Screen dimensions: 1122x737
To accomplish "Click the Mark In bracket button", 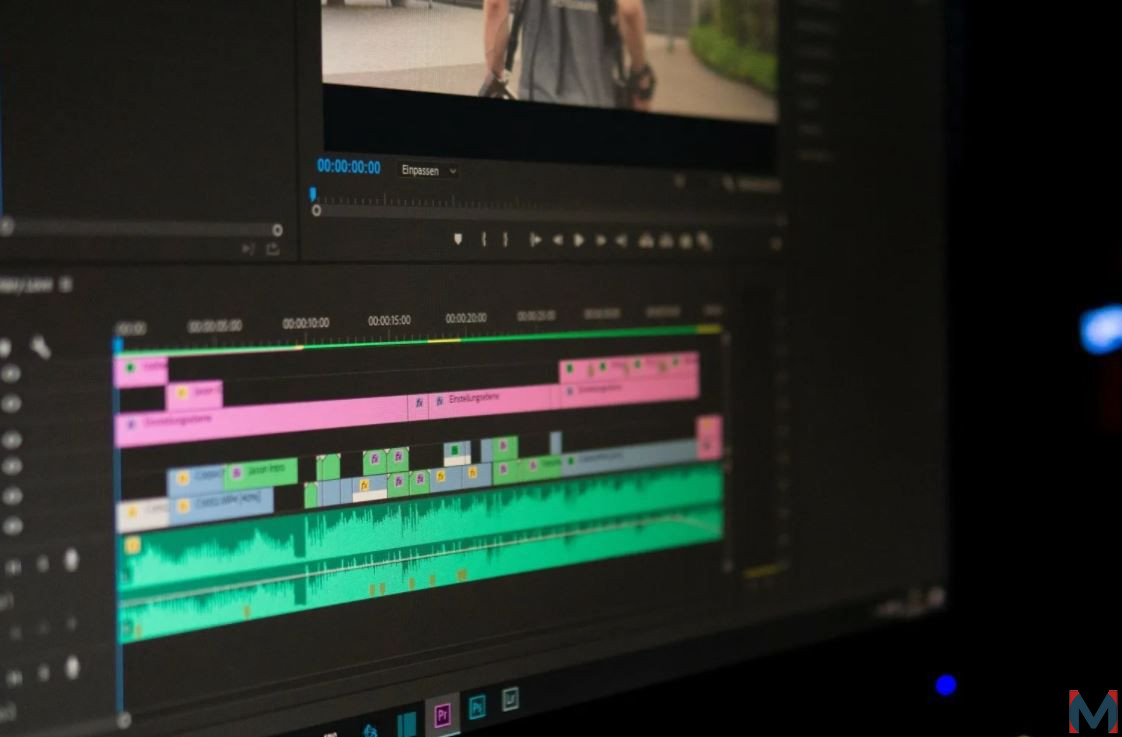I will [x=484, y=240].
